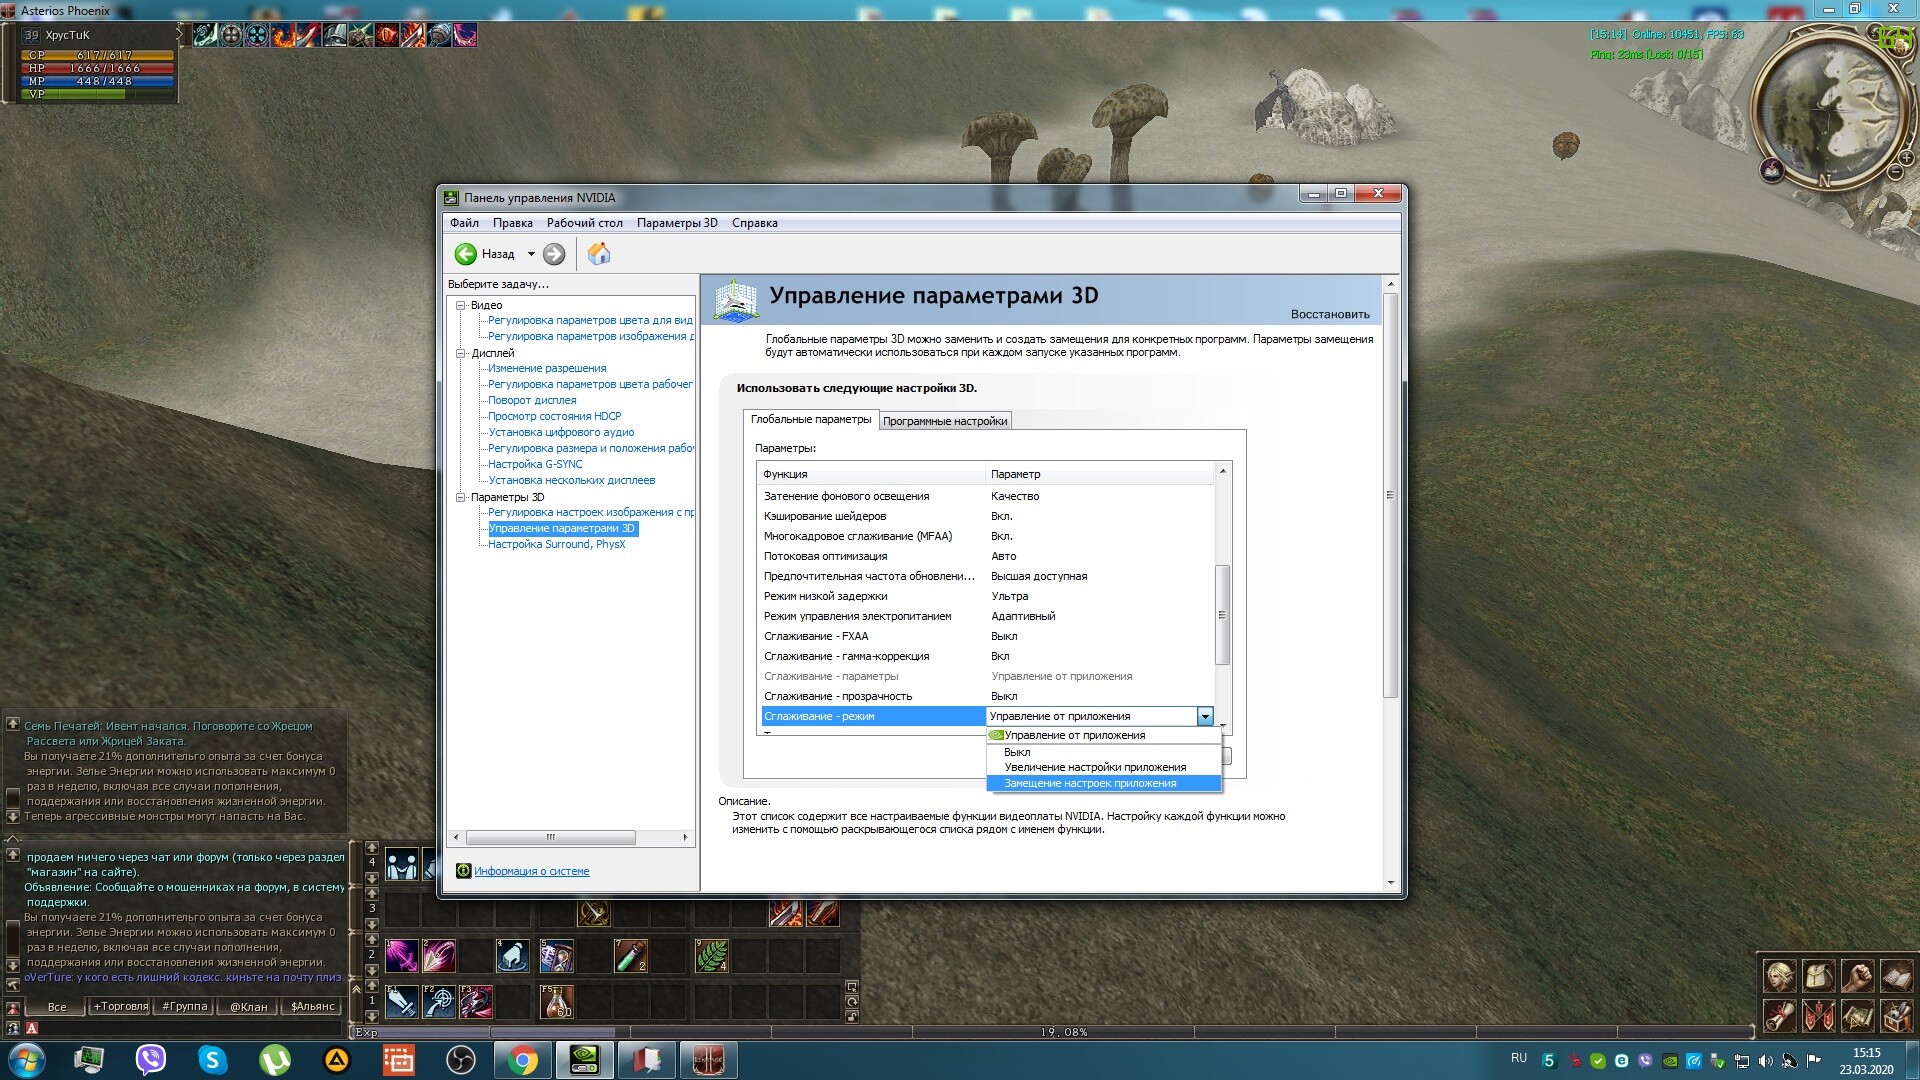Click the uTorrent taskbar icon
The width and height of the screenshot is (1920, 1080).
[274, 1059]
